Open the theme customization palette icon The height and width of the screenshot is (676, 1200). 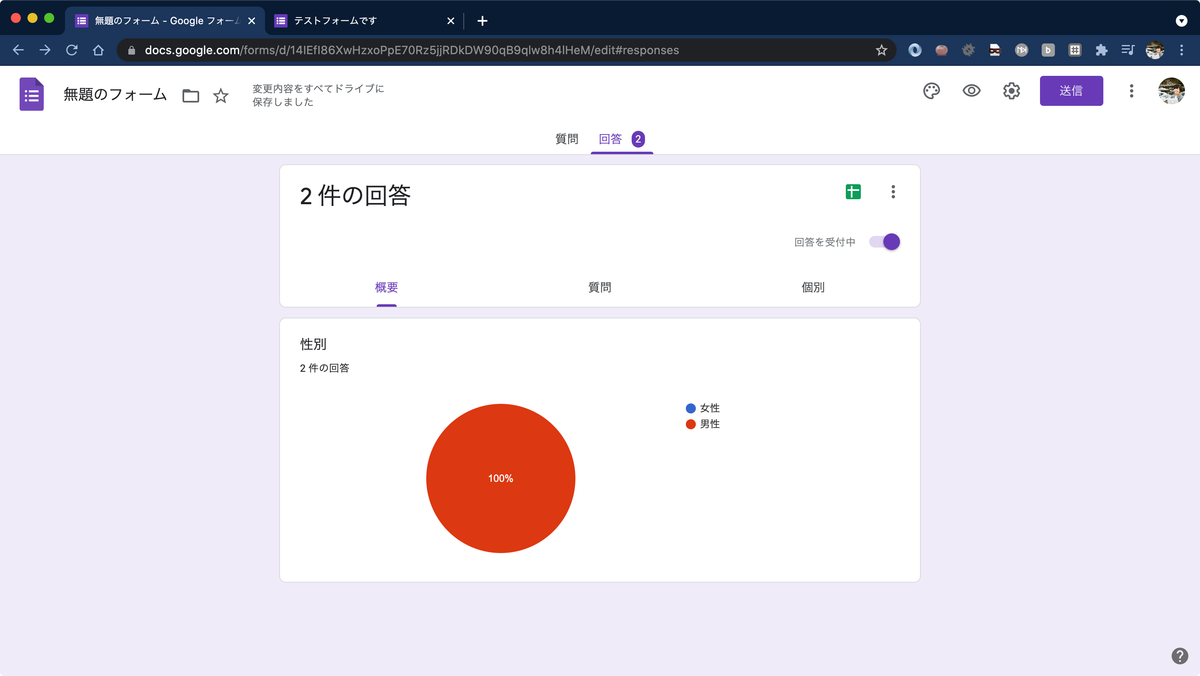(x=931, y=91)
